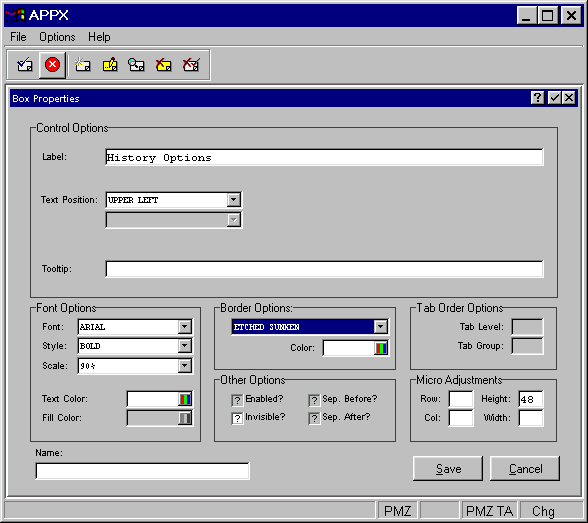Expand the Font dropdown showing ARIAL
The image size is (588, 523).
[184, 327]
